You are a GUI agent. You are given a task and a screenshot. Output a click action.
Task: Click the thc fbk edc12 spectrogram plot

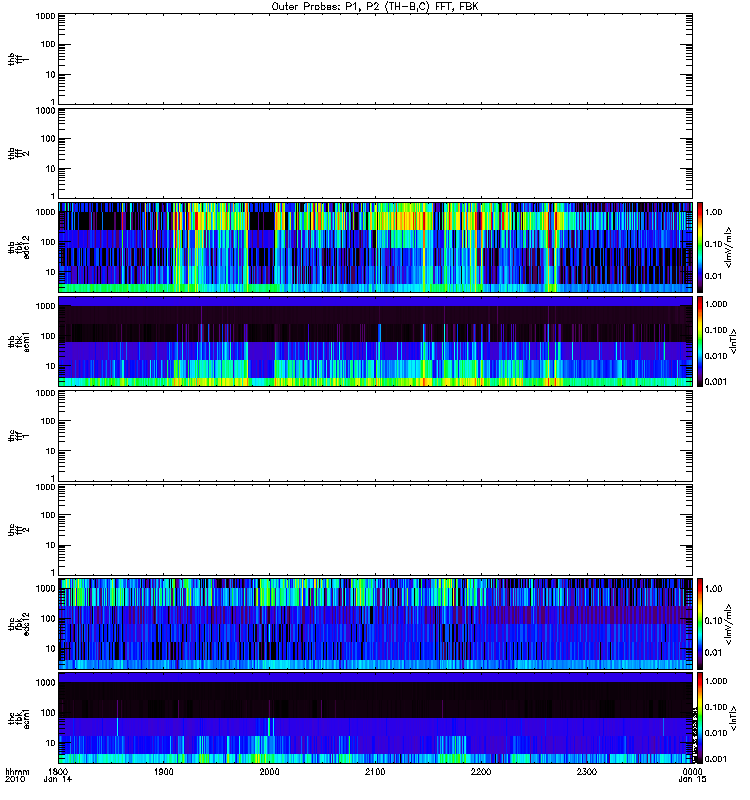coord(376,623)
